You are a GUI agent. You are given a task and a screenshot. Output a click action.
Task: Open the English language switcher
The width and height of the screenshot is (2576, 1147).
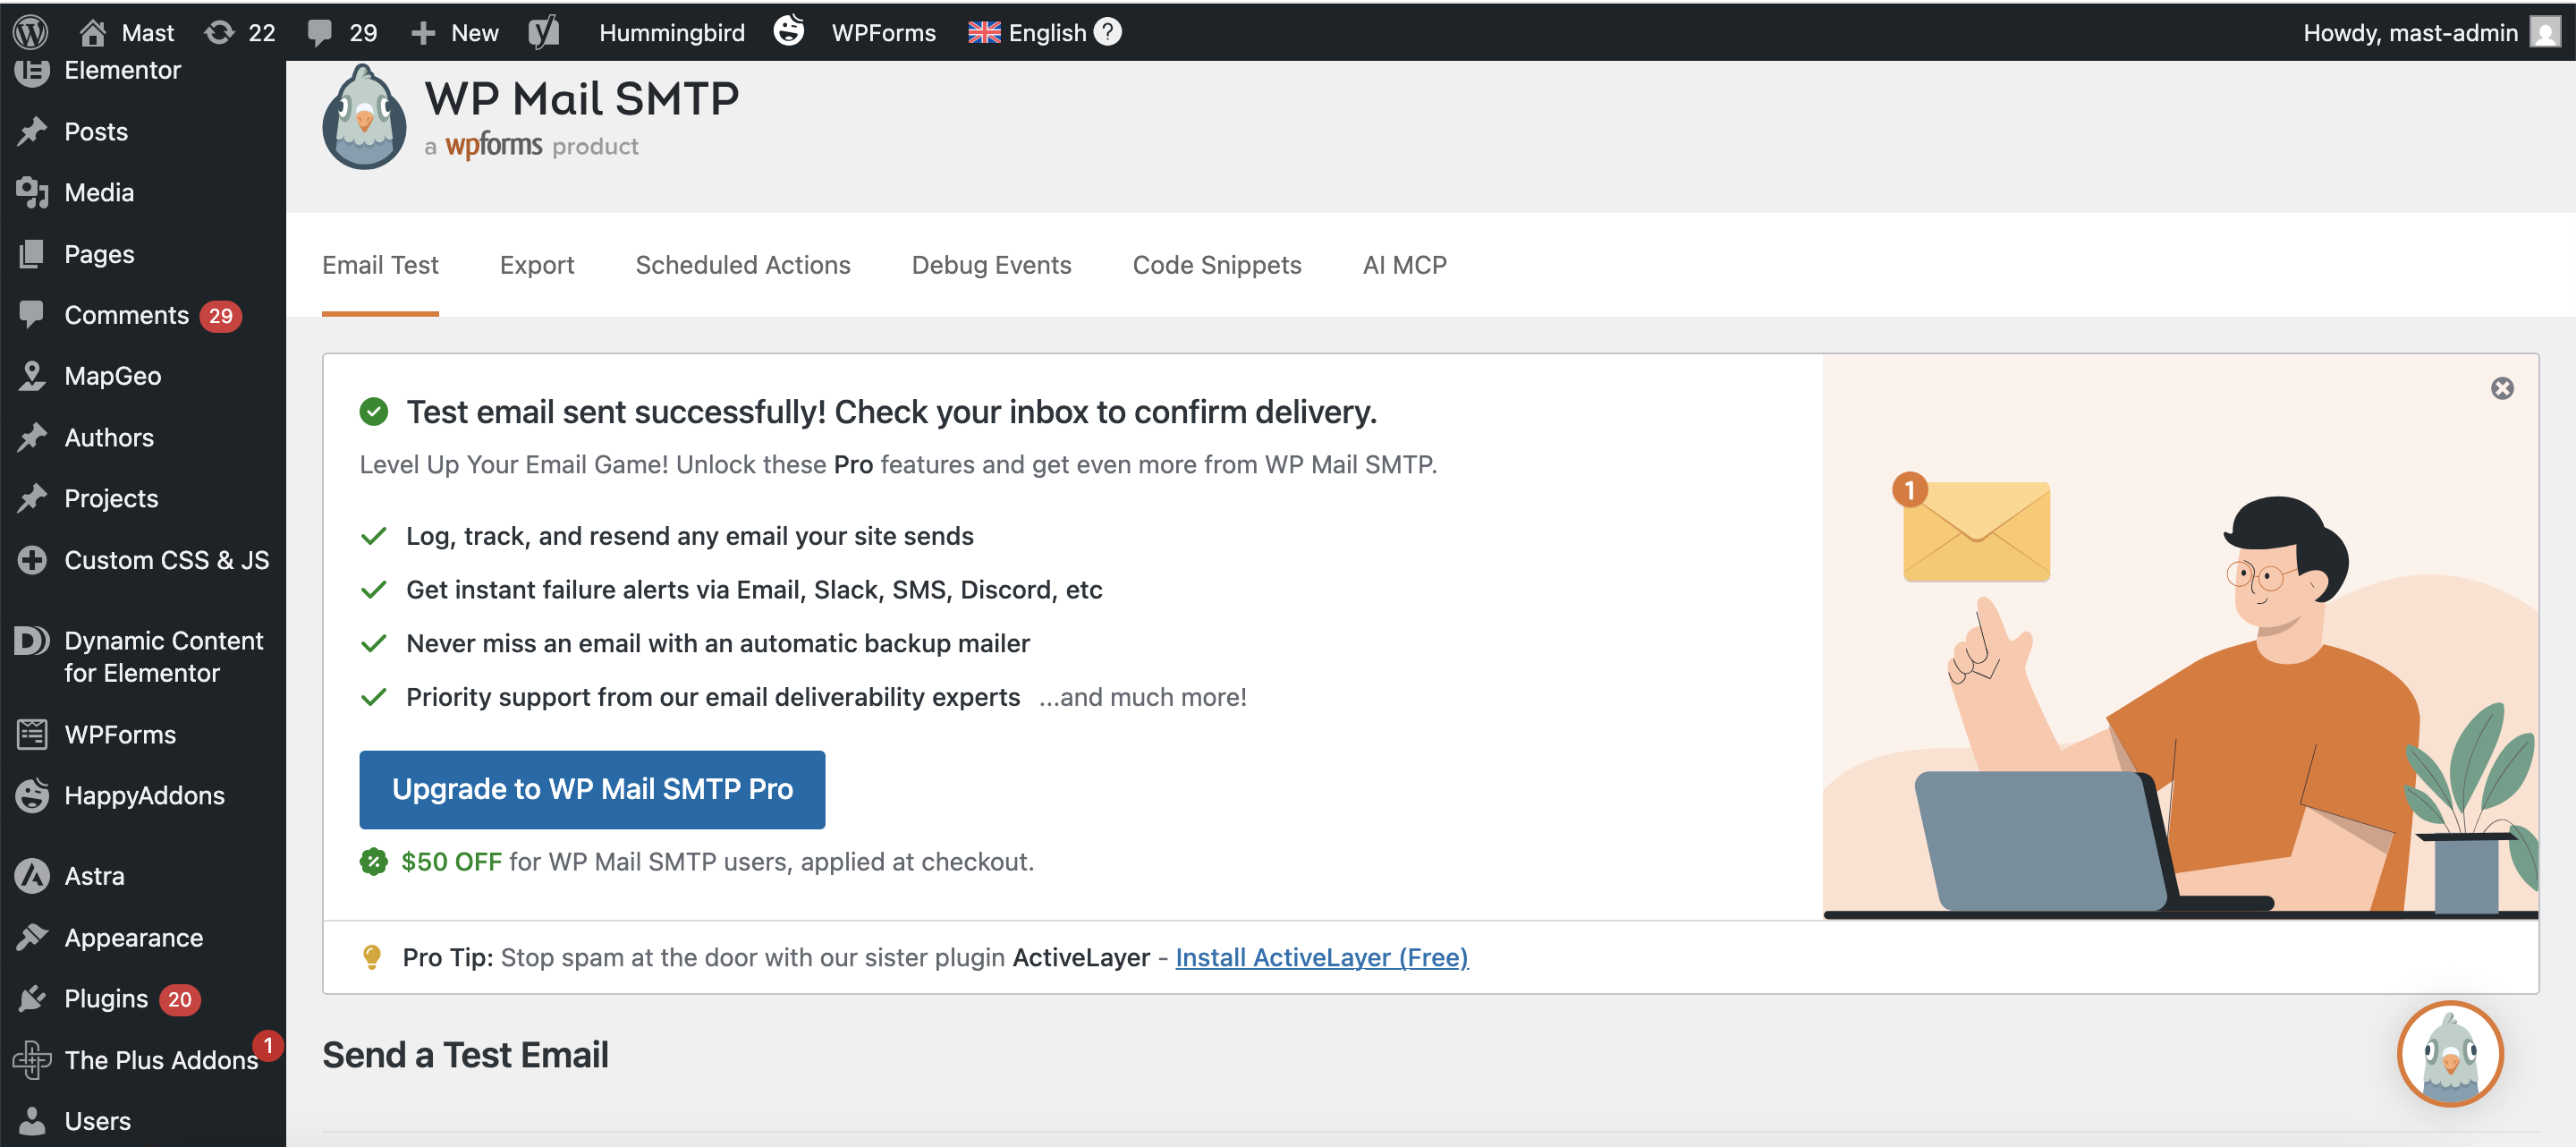click(1028, 32)
